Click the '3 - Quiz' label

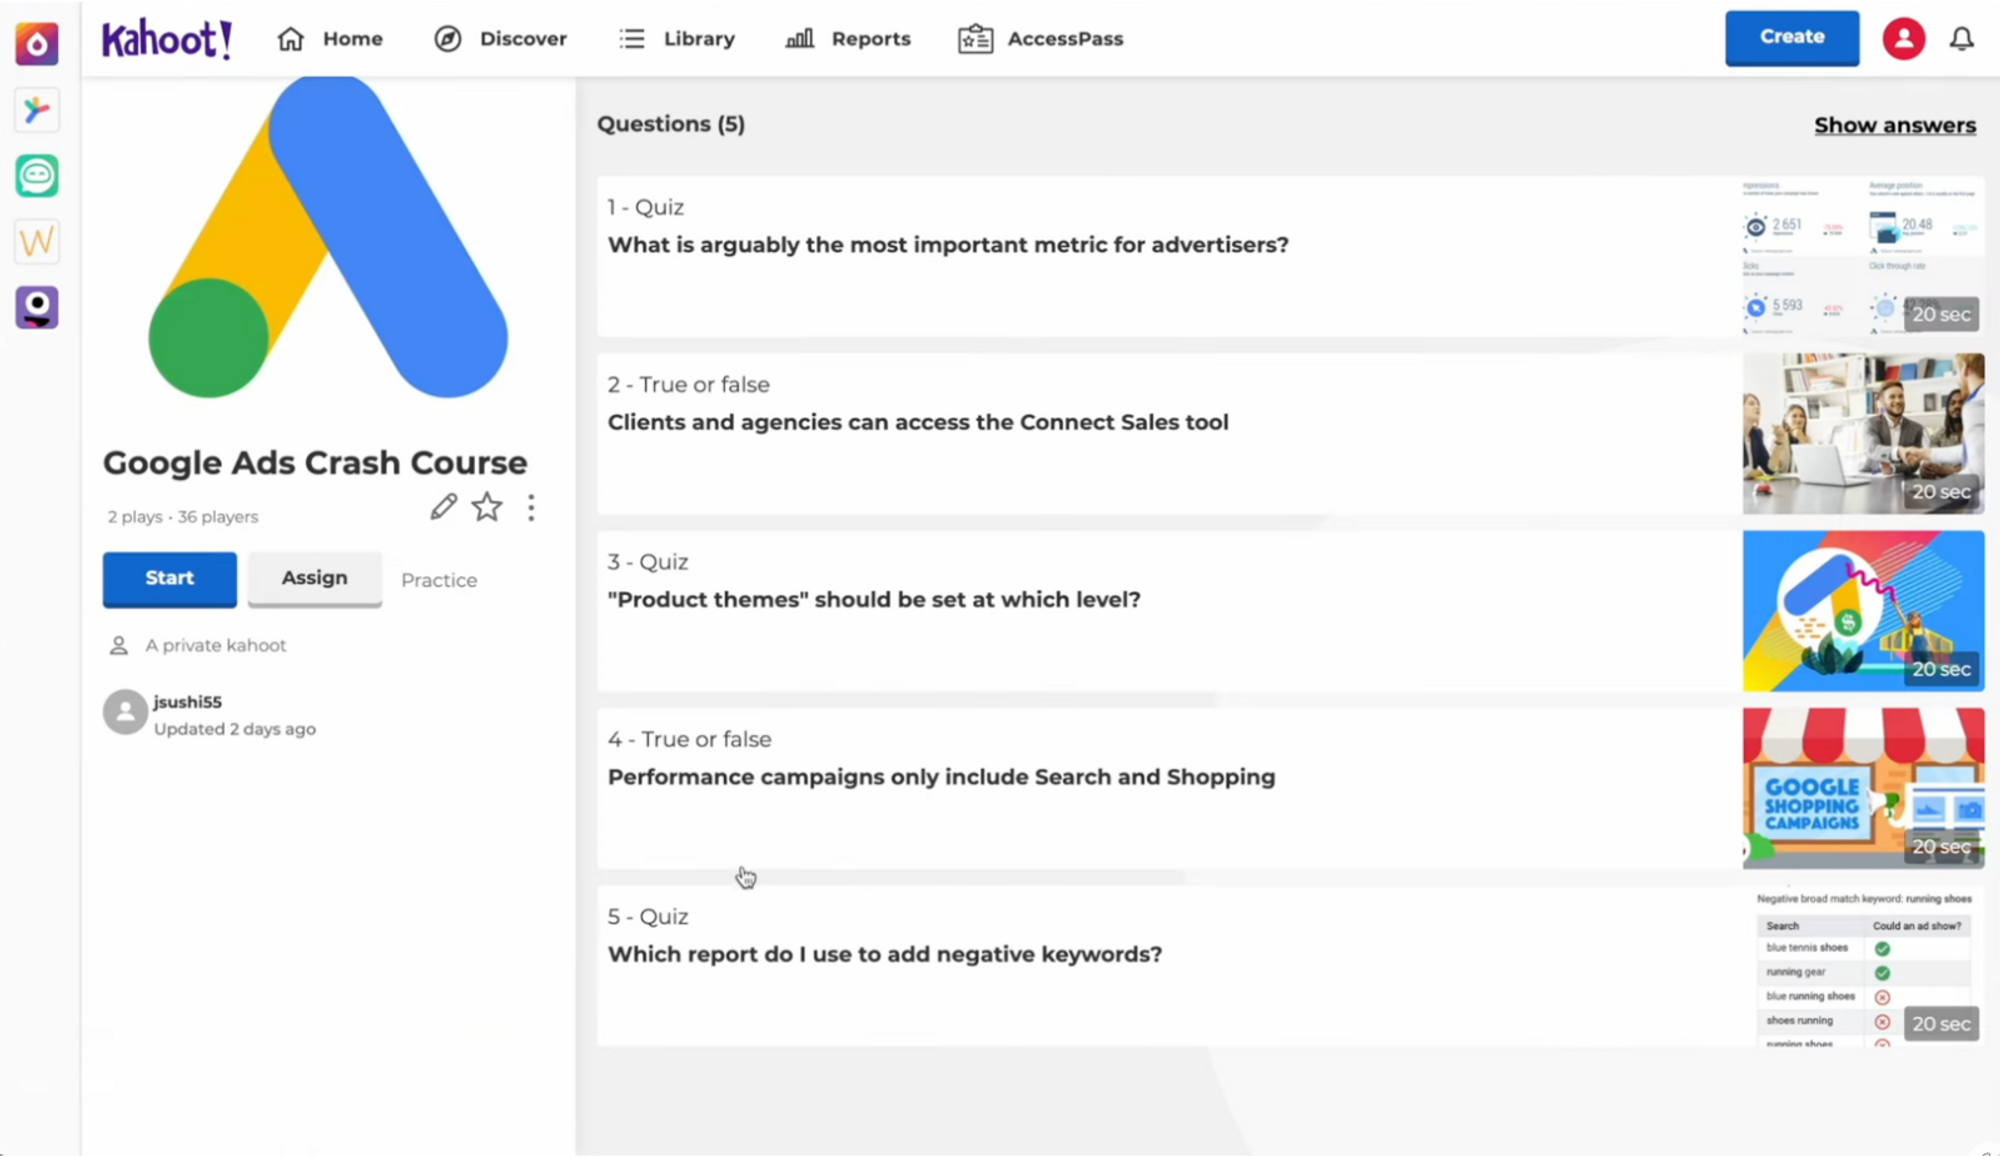(x=648, y=562)
